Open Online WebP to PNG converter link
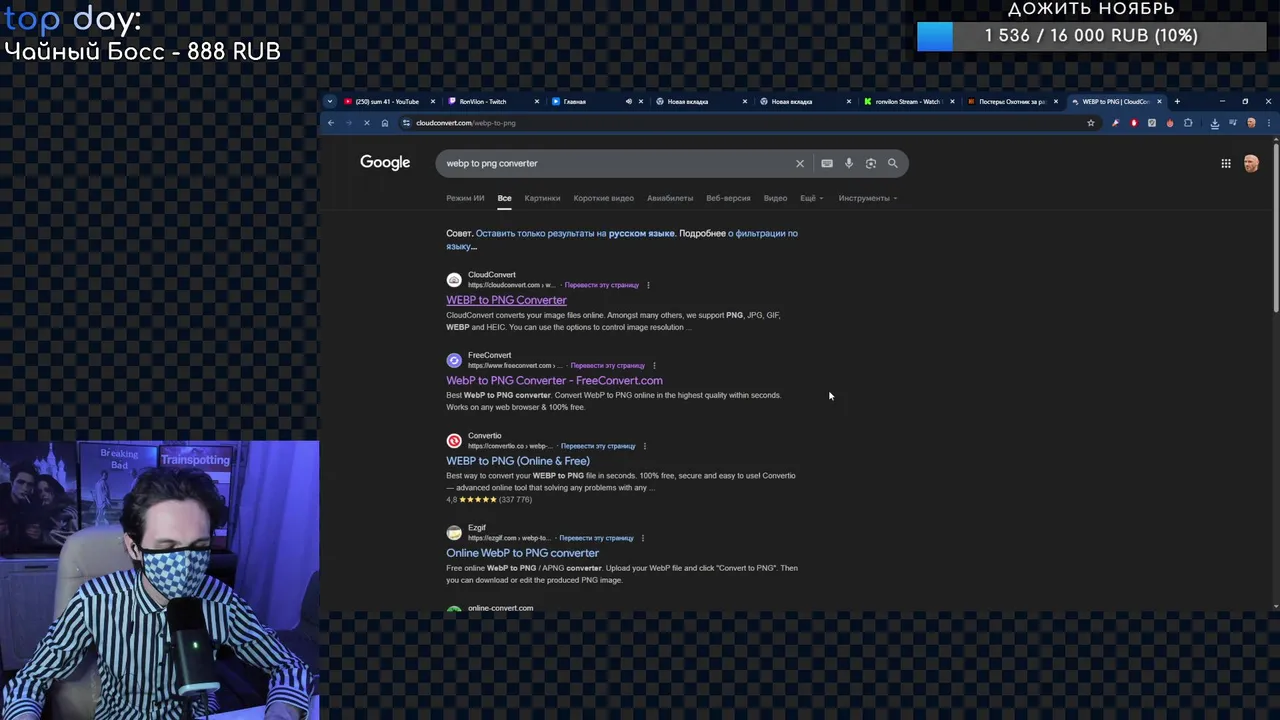Screen dimensions: 1280x720 [x=522, y=553]
